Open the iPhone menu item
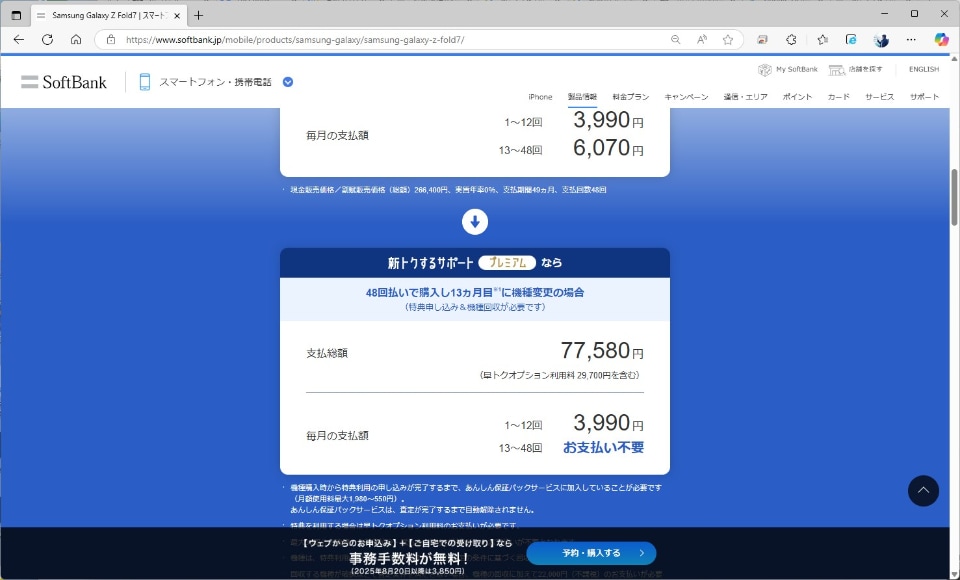Viewport: 960px width, 580px height. [540, 97]
